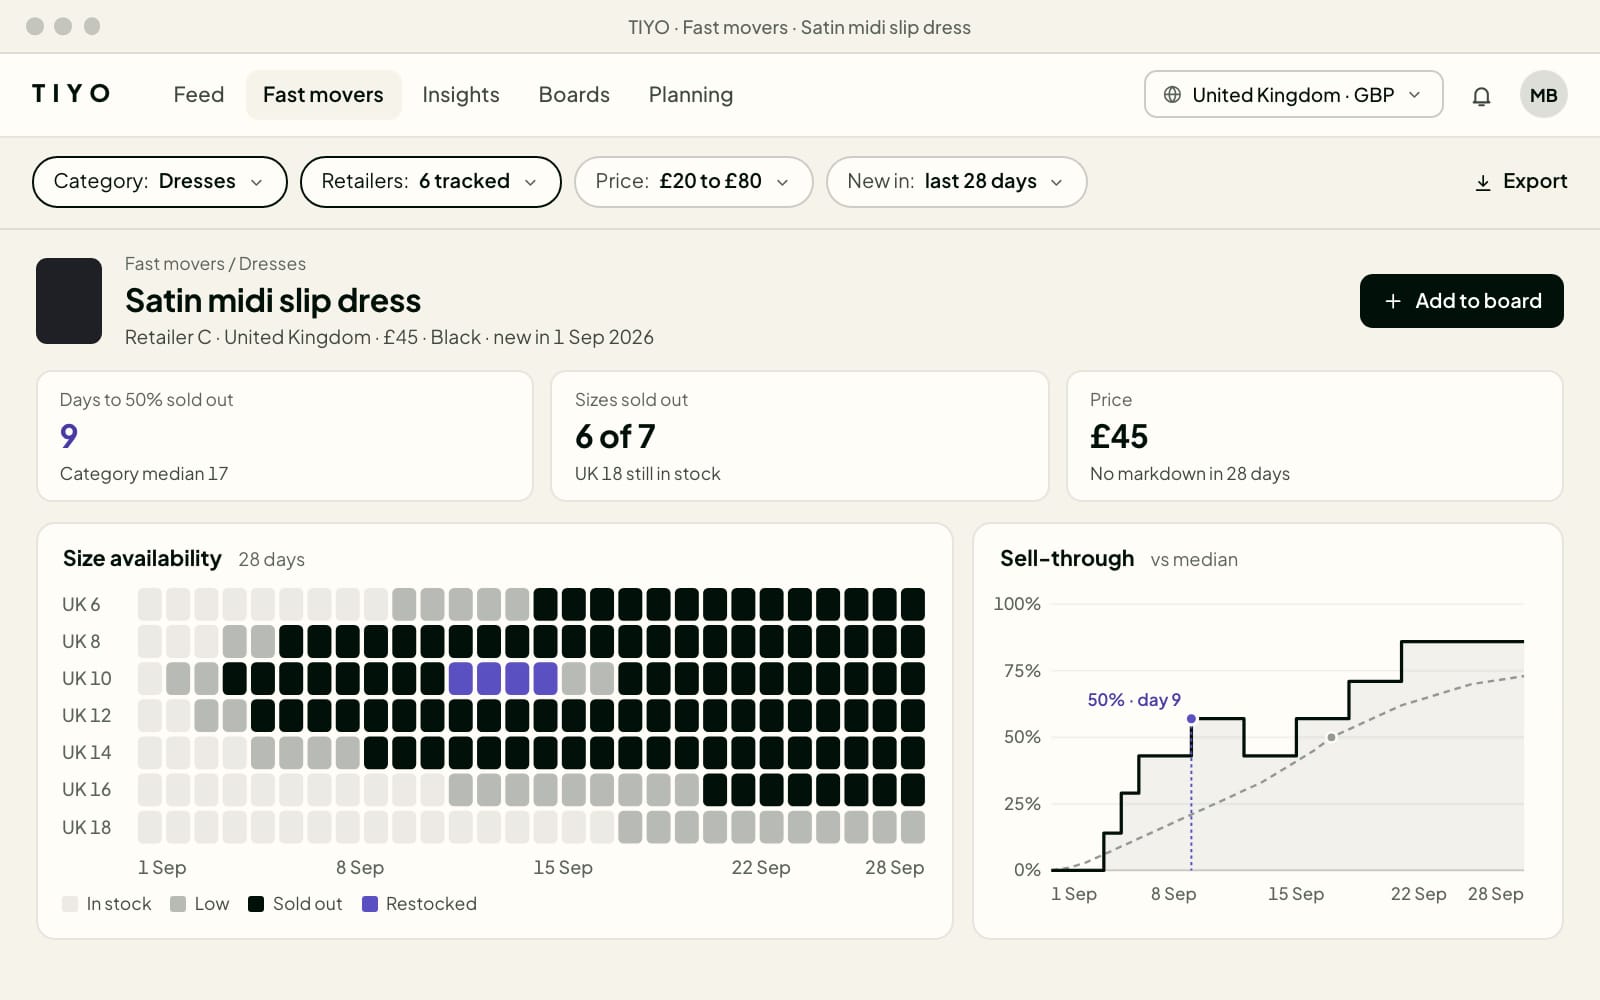This screenshot has height=1000, width=1600.
Task: Click the Export button label
Action: pos(1535,182)
